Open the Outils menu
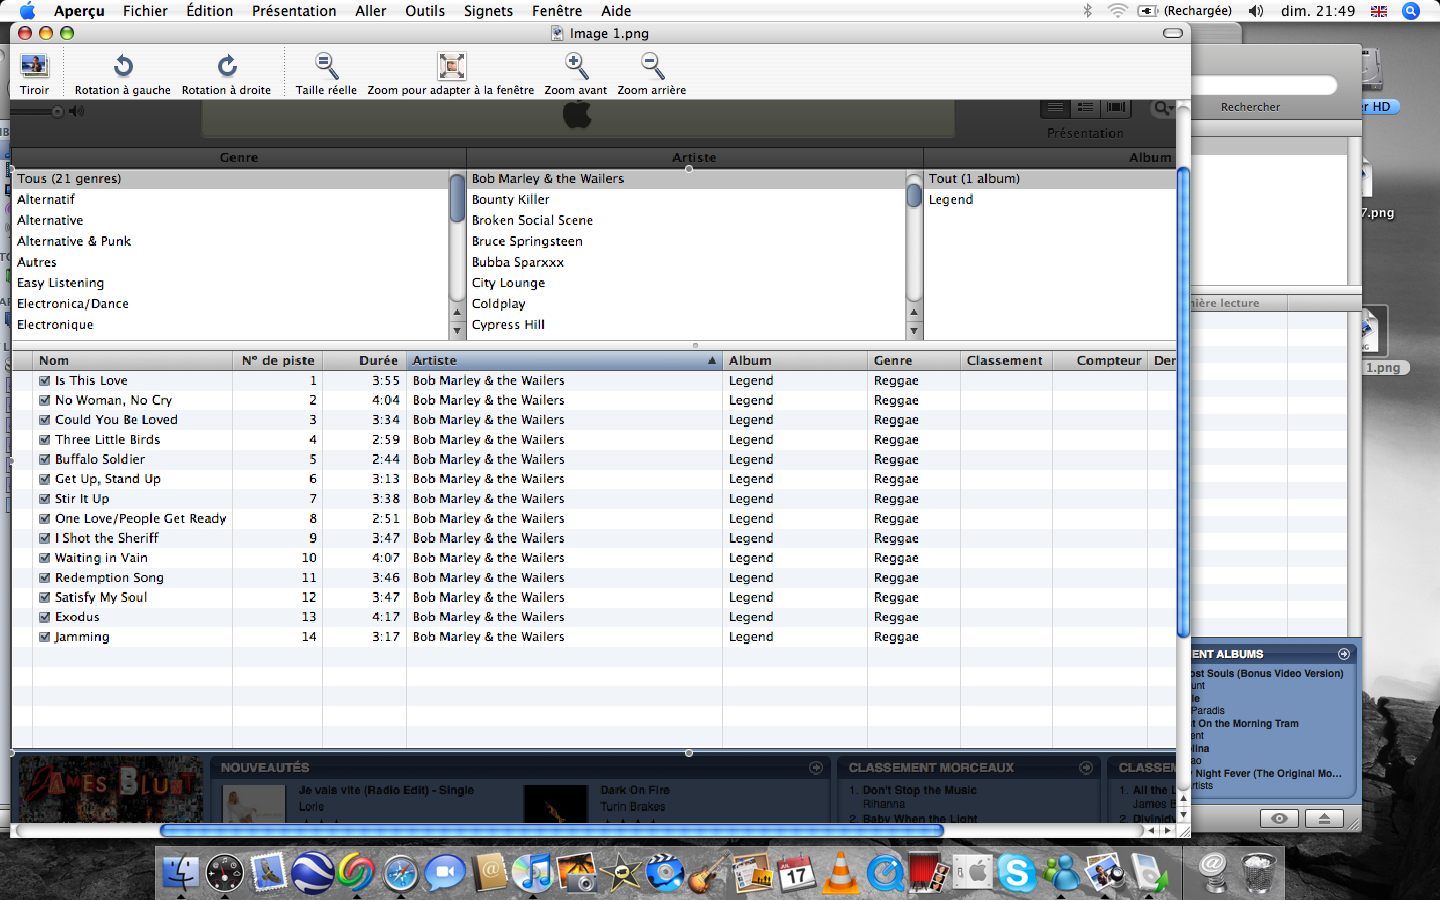 click(x=425, y=11)
